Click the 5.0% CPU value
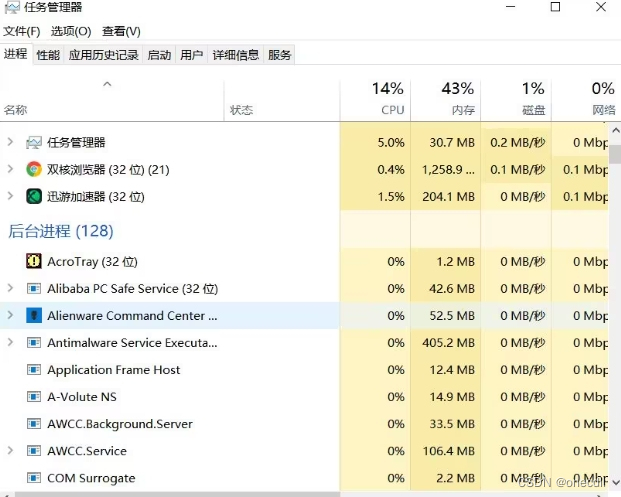 pyautogui.click(x=391, y=143)
